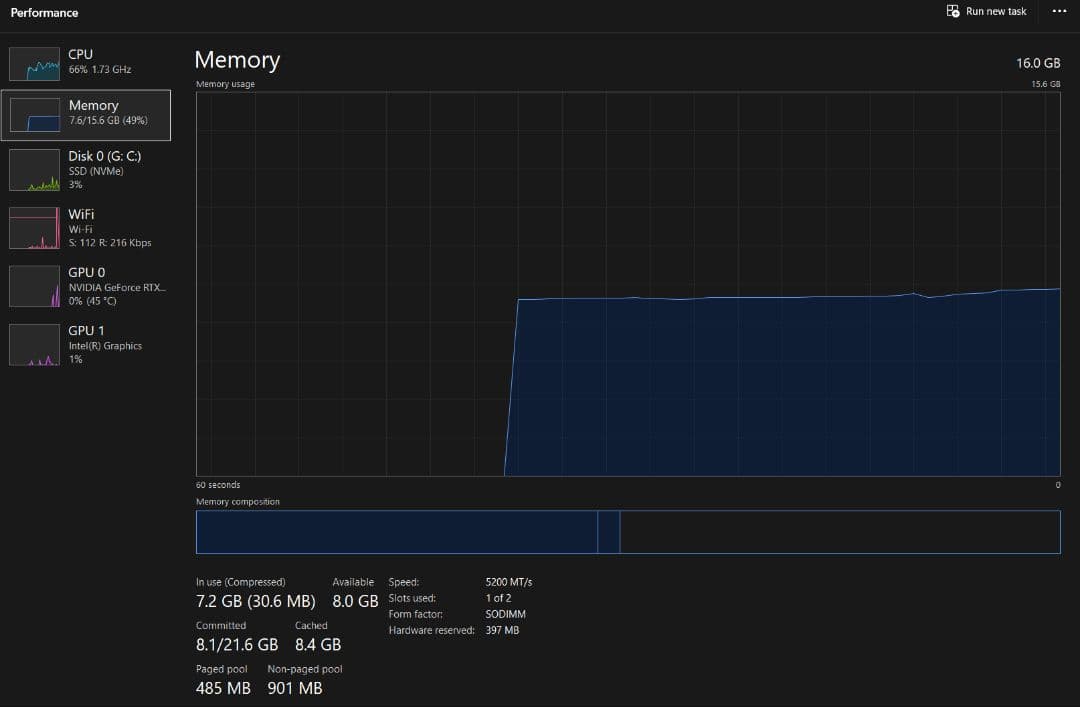1080x707 pixels.
Task: Click the 16.0 GB total memory label
Action: tap(1037, 63)
